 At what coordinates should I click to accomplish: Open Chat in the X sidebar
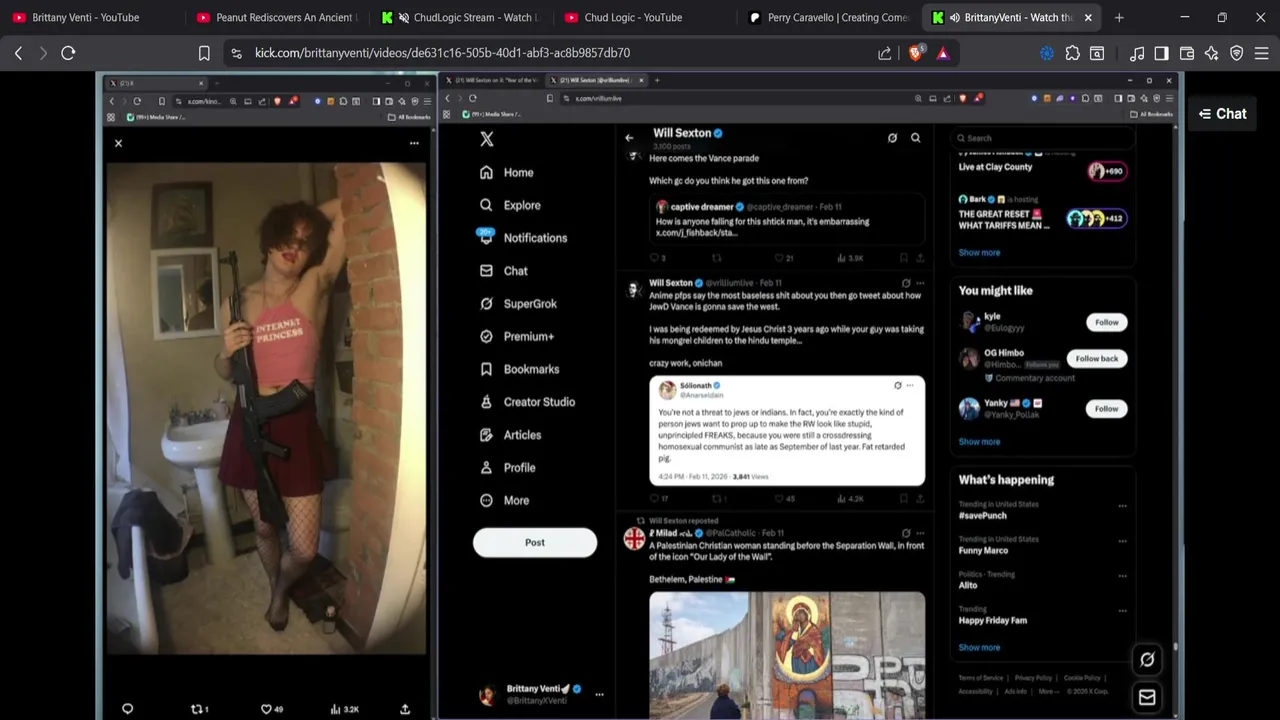(x=503, y=271)
